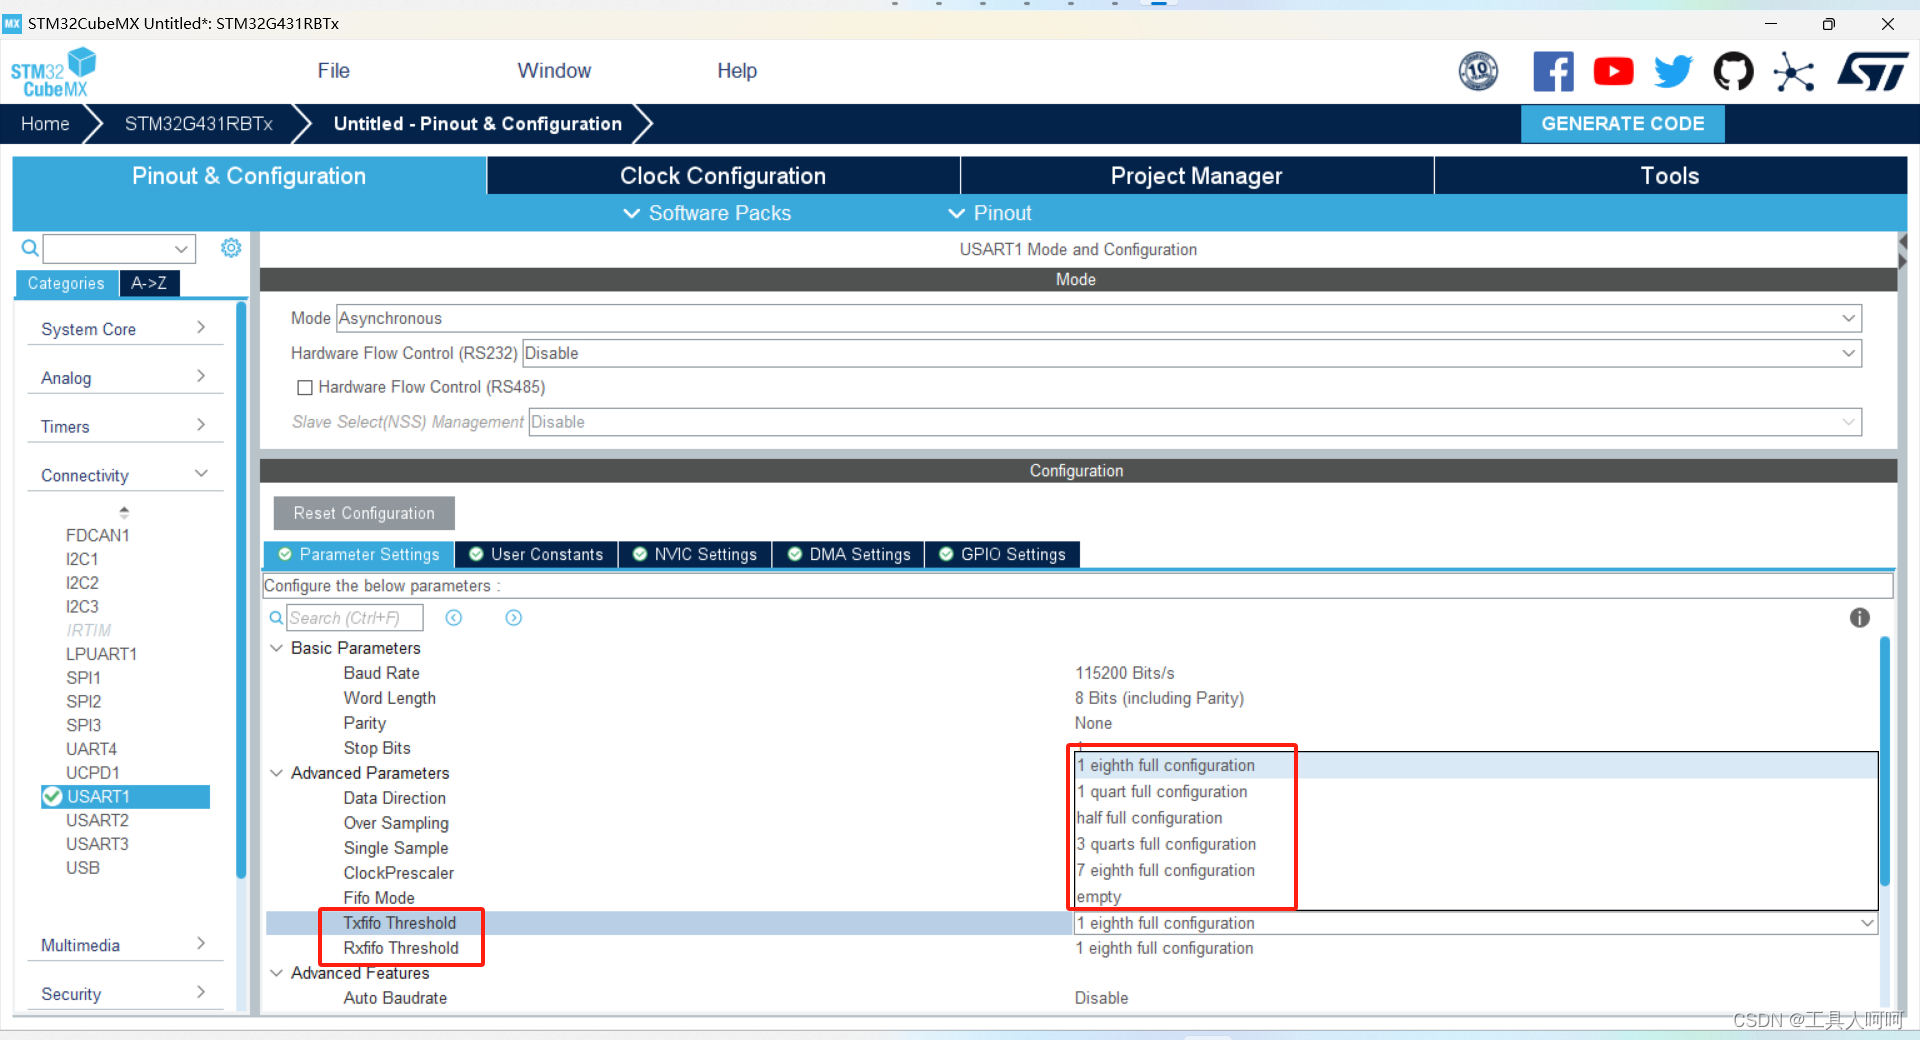
Task: Expand the Timers category
Action: point(123,426)
